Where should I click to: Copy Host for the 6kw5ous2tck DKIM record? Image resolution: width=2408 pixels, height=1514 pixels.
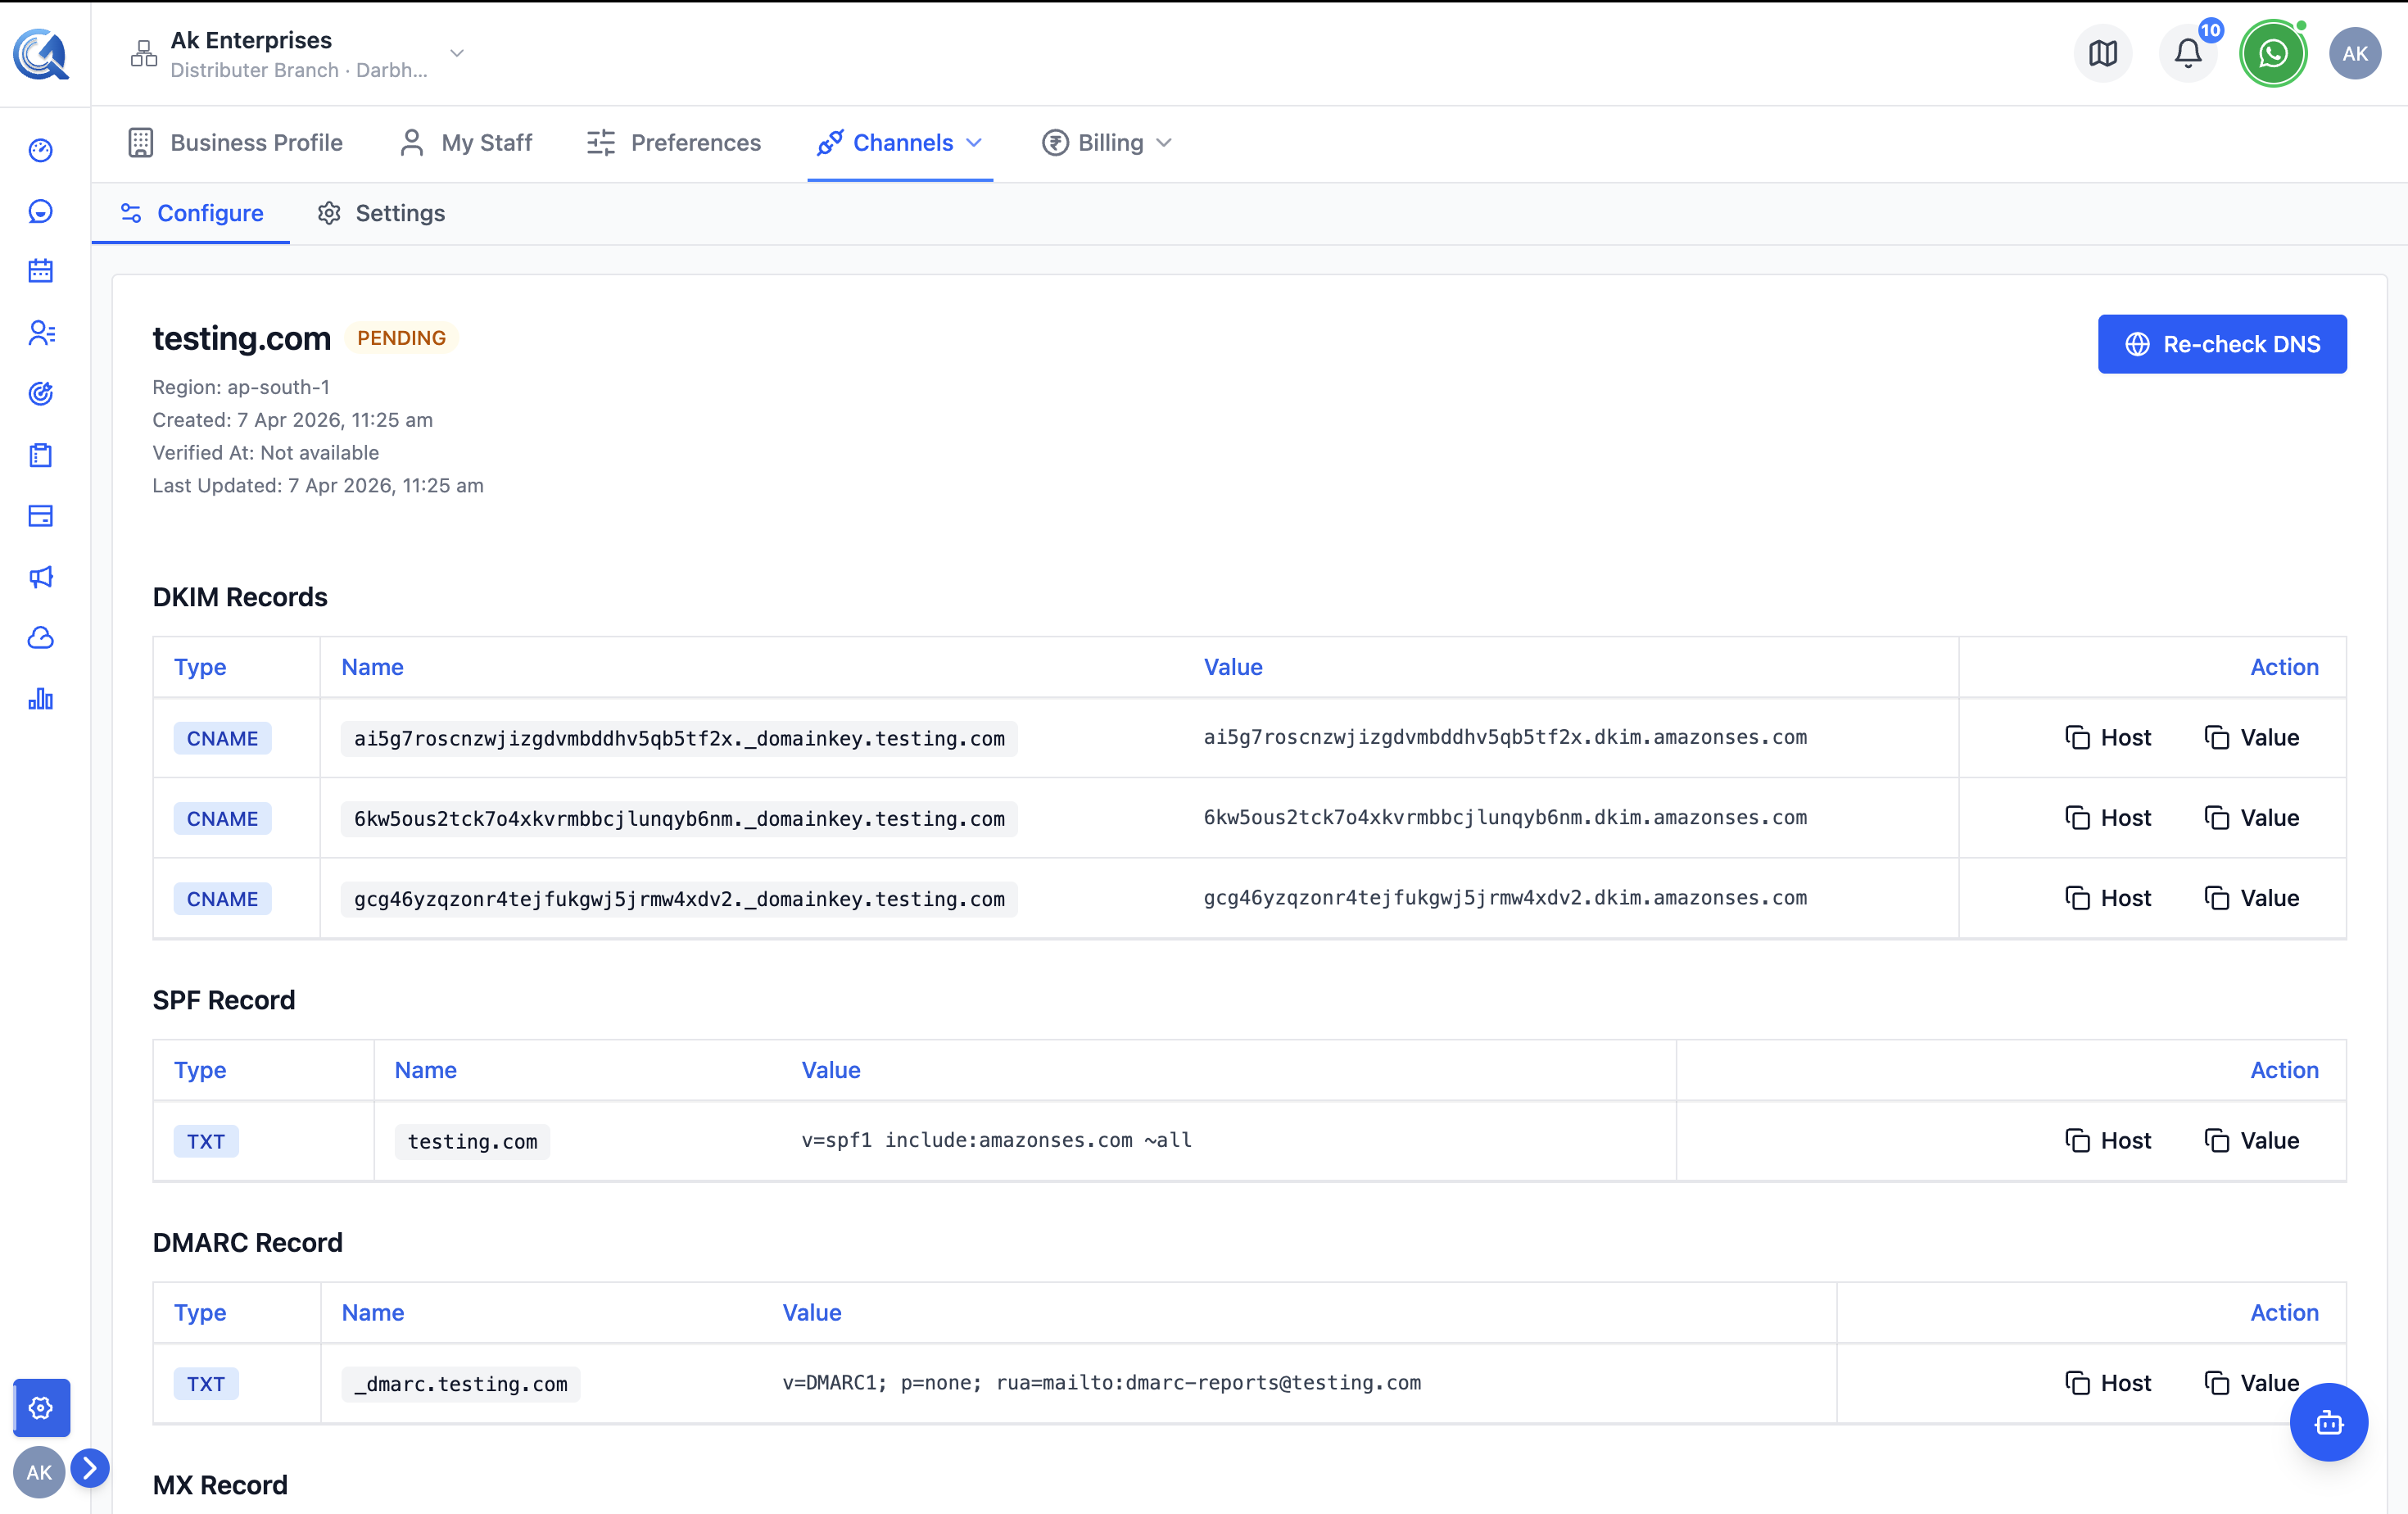(x=2108, y=818)
